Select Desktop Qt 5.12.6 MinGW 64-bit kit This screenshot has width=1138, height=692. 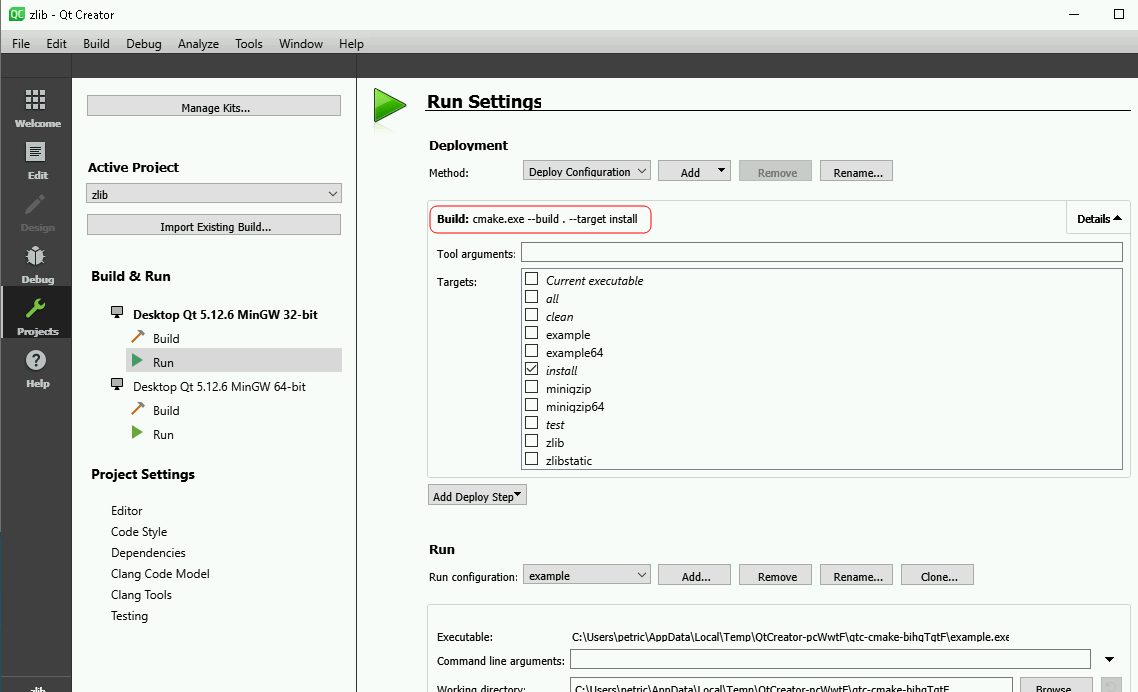(219, 386)
